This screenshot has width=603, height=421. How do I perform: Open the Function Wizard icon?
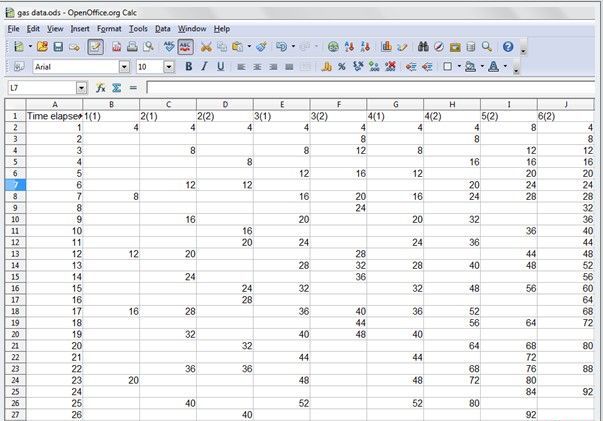(x=101, y=88)
